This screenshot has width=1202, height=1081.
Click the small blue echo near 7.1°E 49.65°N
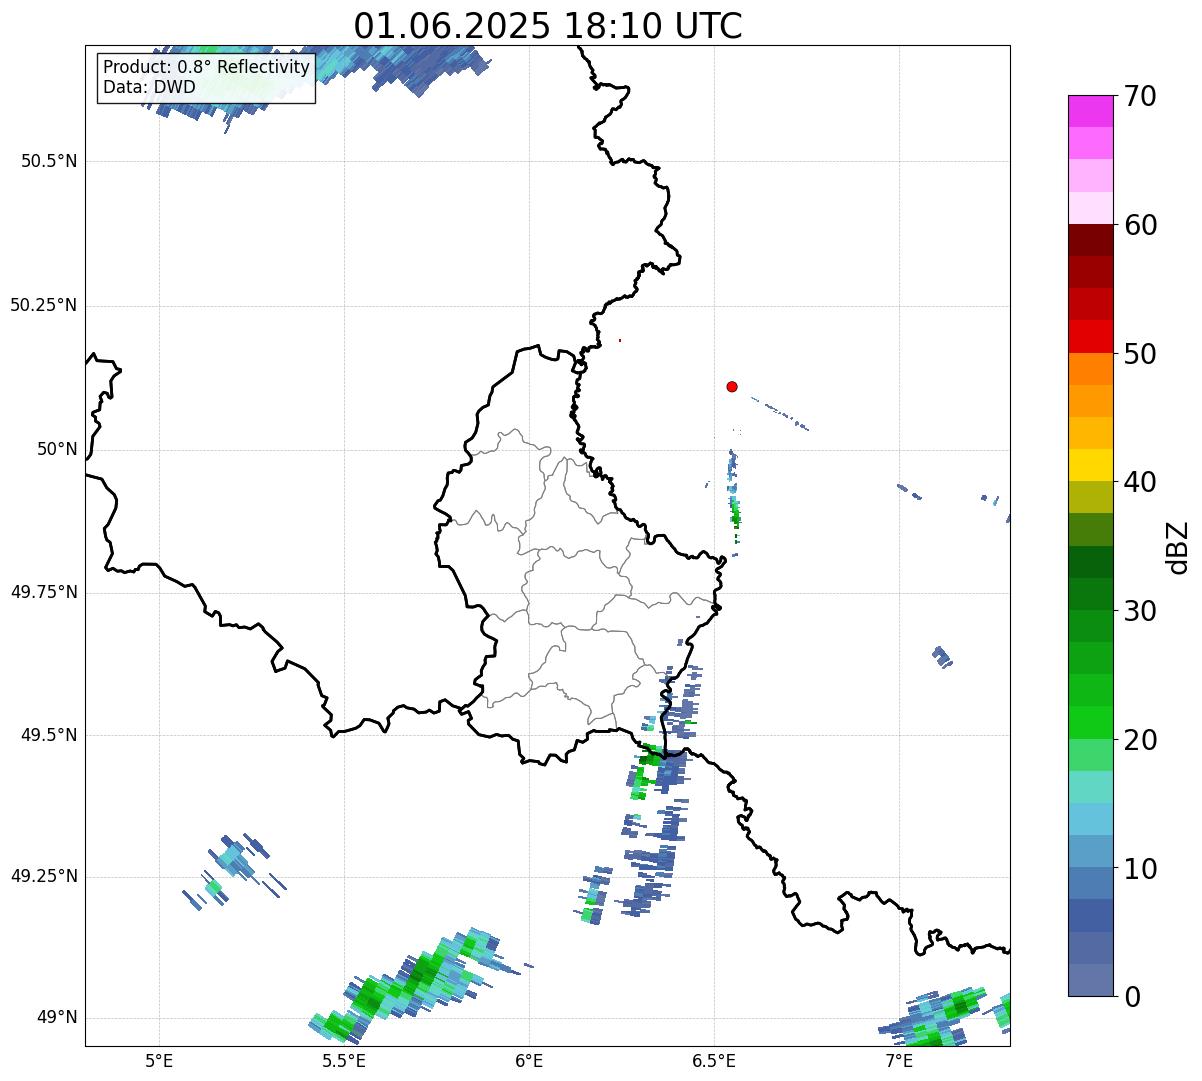[942, 656]
